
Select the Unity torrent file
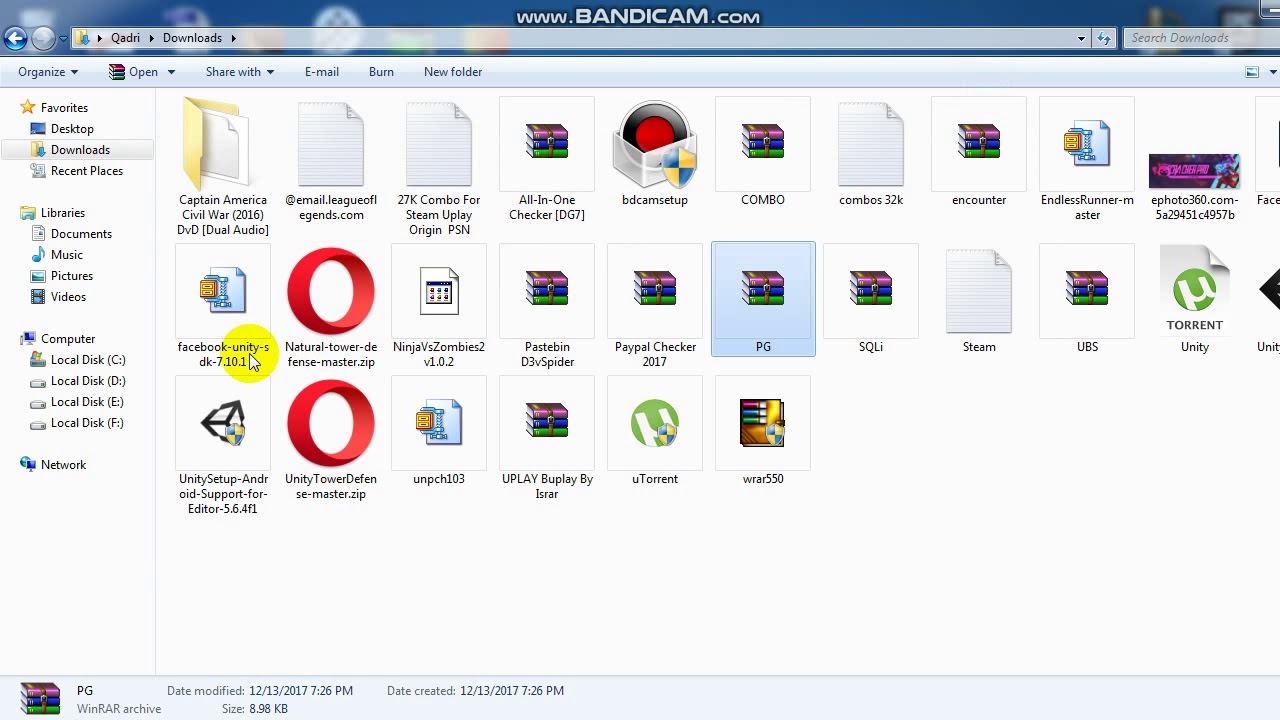point(1195,299)
